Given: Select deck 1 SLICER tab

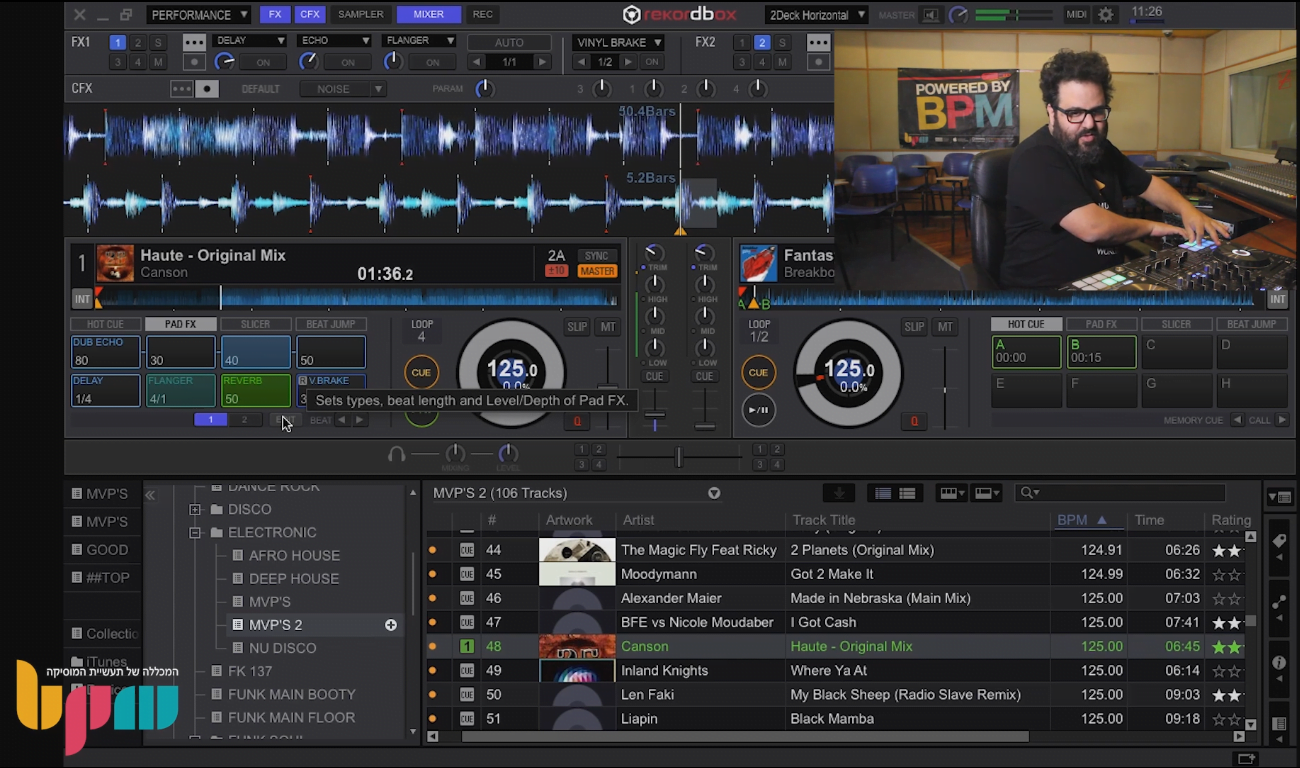Looking at the screenshot, I should (x=255, y=324).
